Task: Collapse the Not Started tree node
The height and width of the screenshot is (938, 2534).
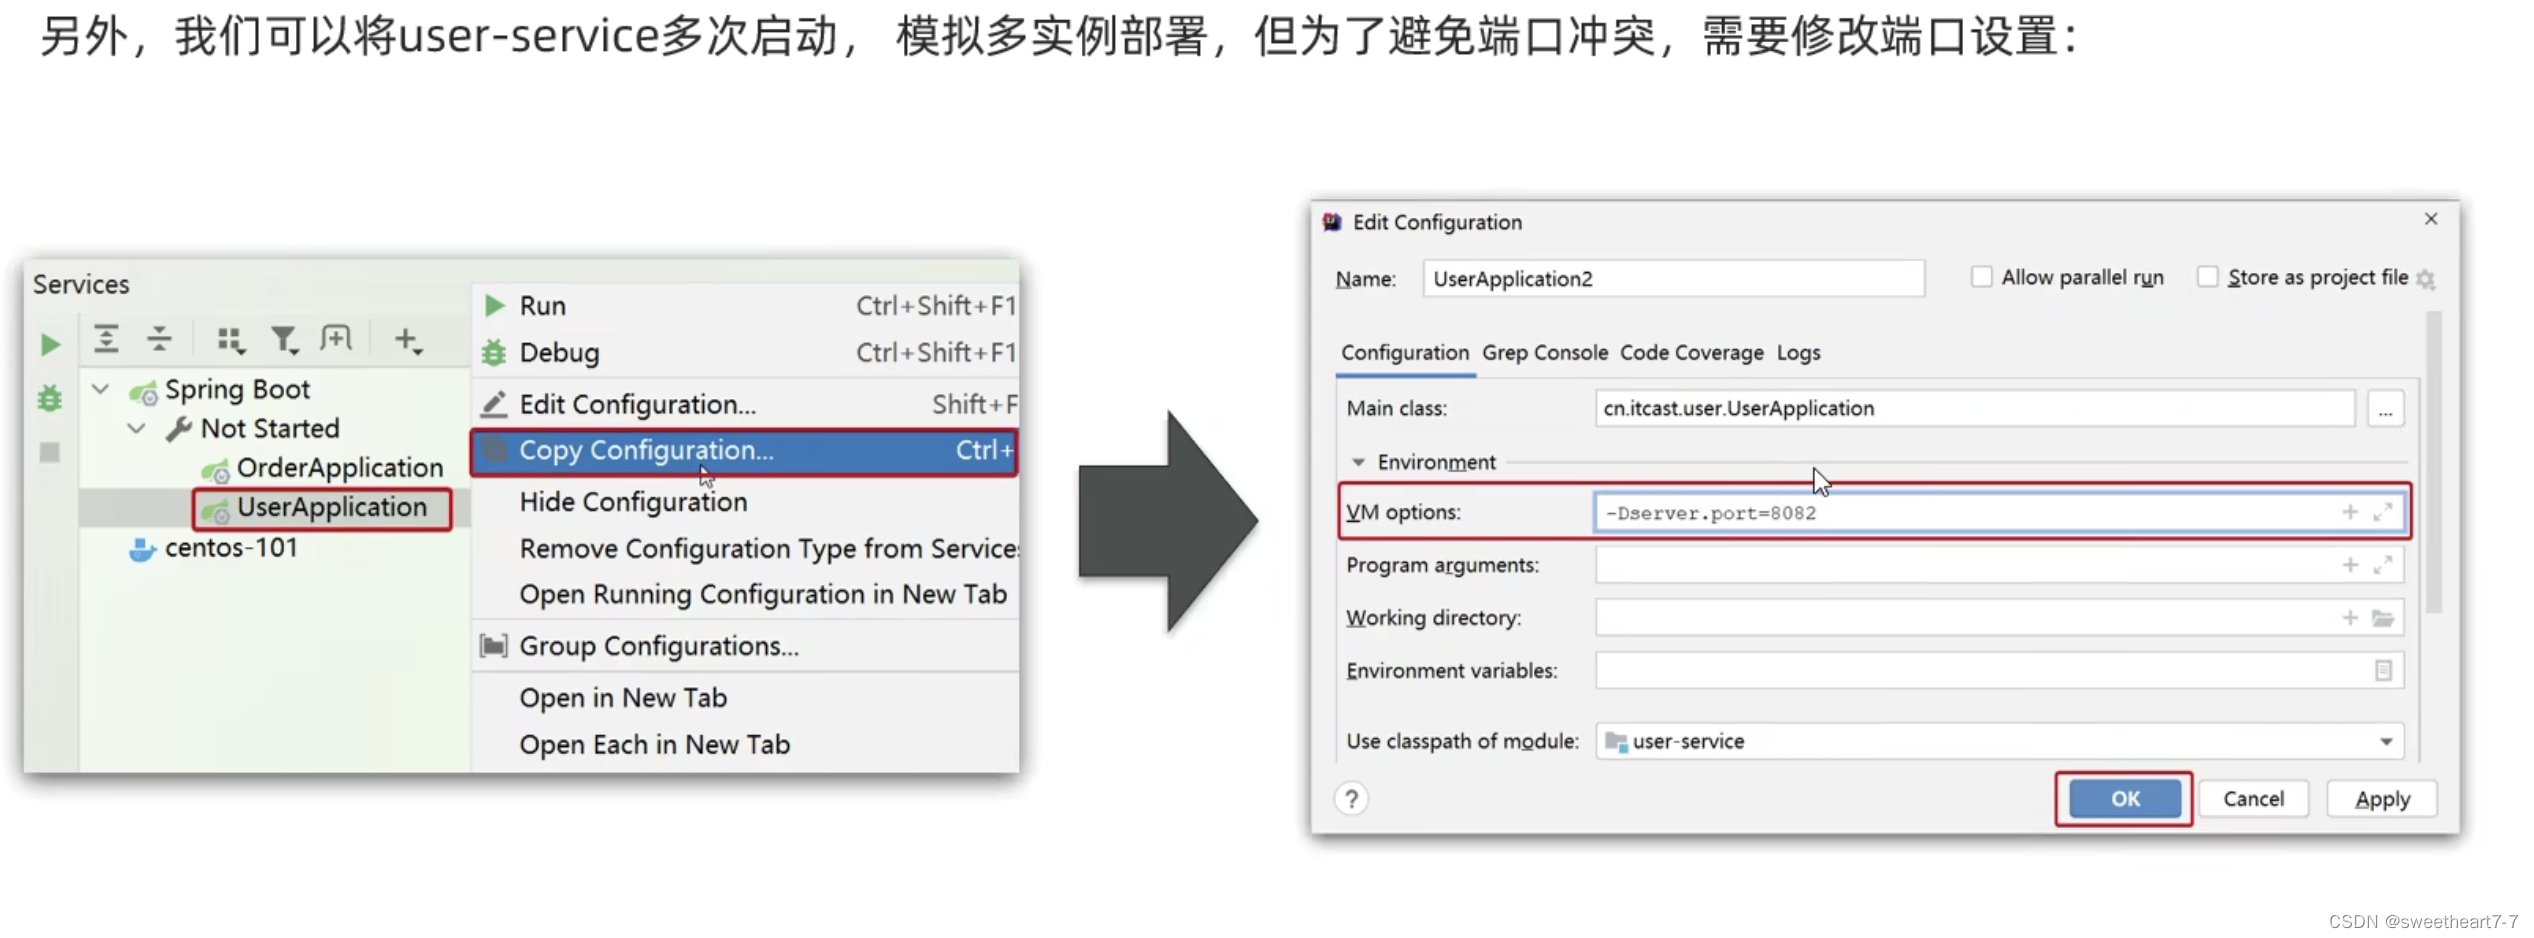Action: [137, 428]
